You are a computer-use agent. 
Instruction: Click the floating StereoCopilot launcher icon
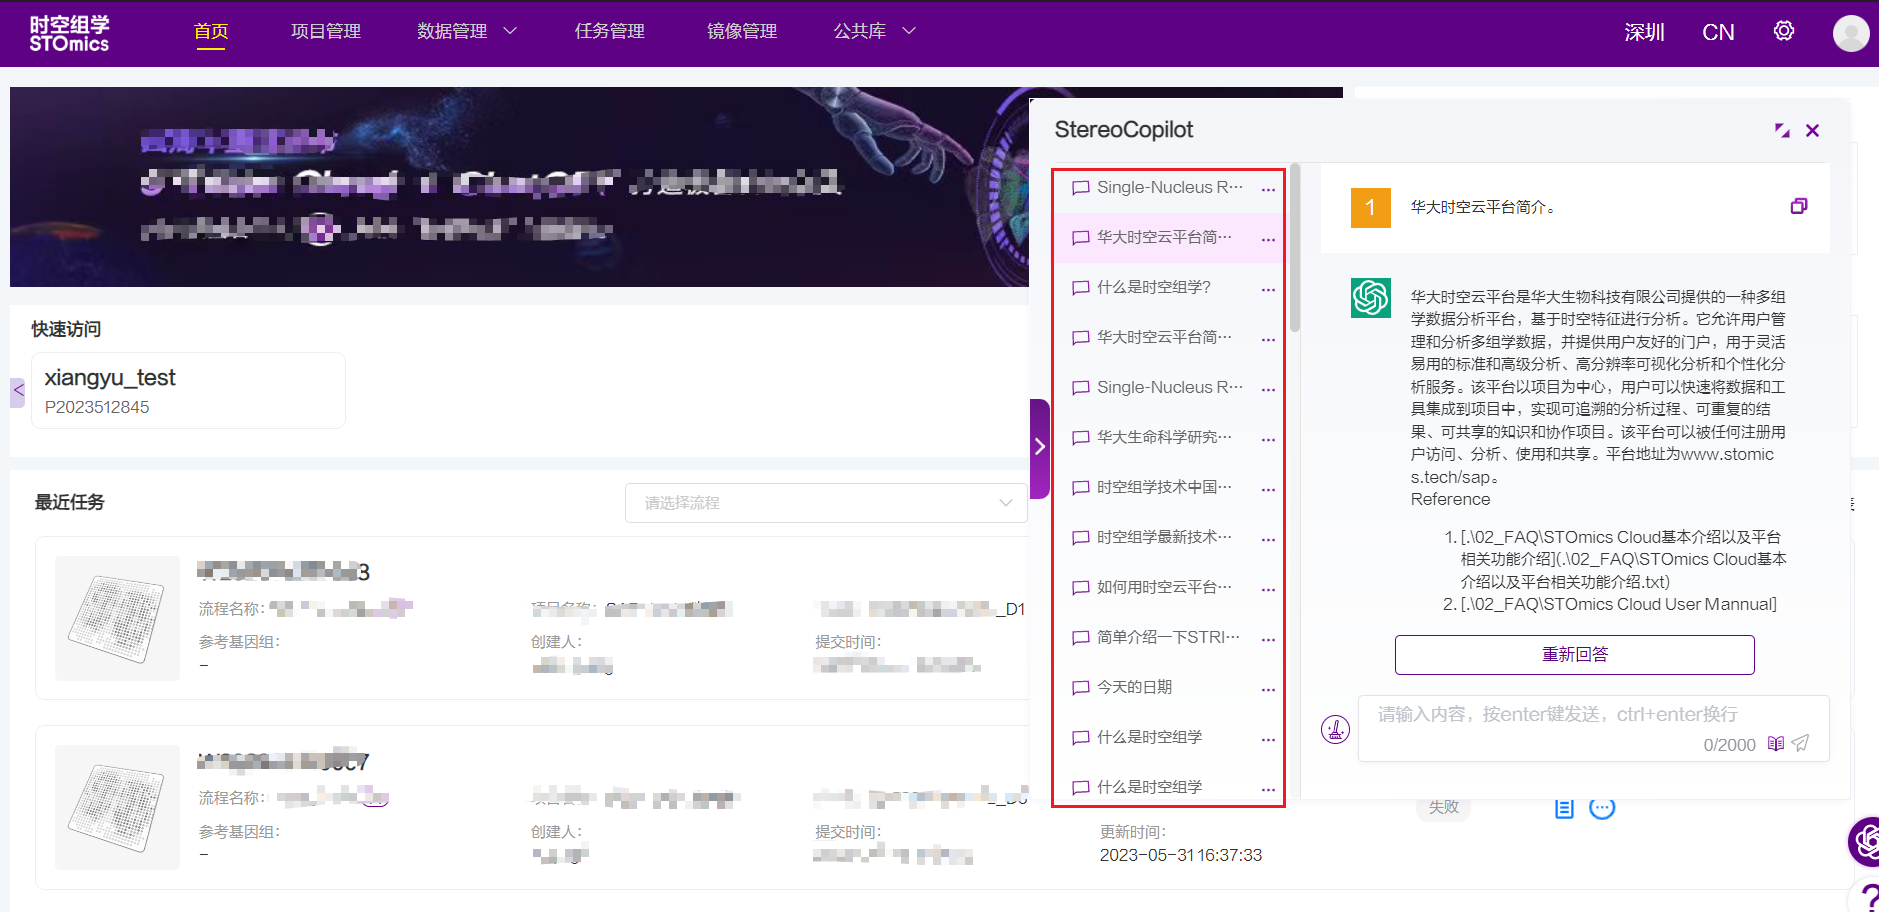tap(1865, 841)
